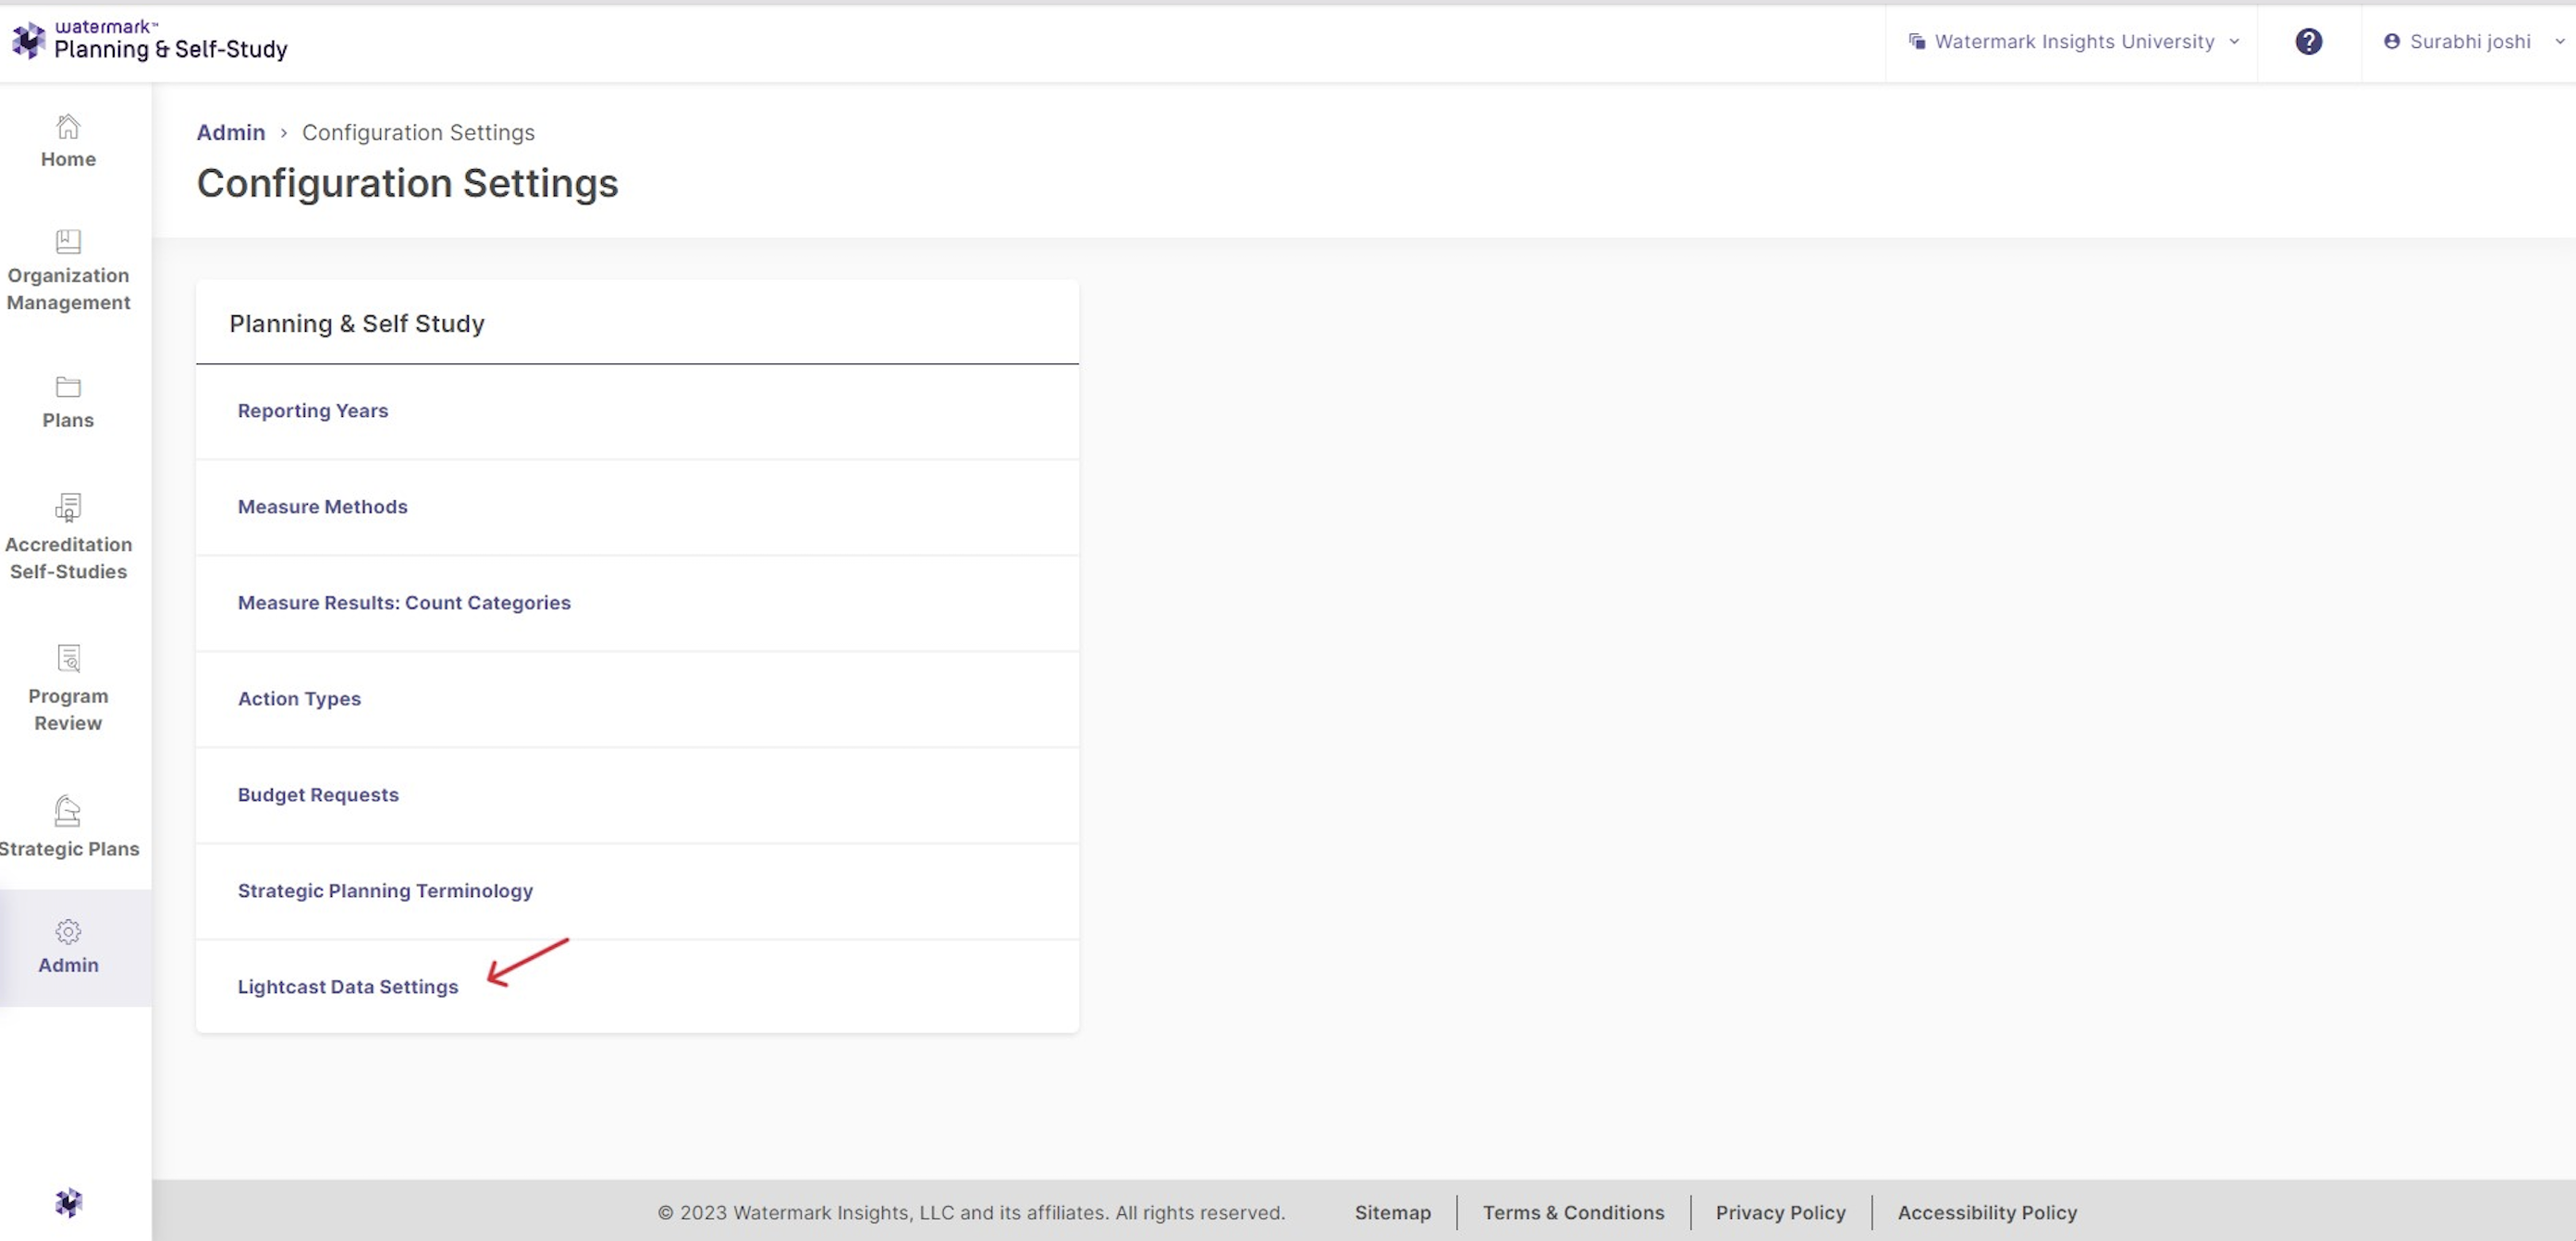Click the user avatar icon beside Surabhi joshi
The height and width of the screenshot is (1241, 2576).
(x=2392, y=41)
